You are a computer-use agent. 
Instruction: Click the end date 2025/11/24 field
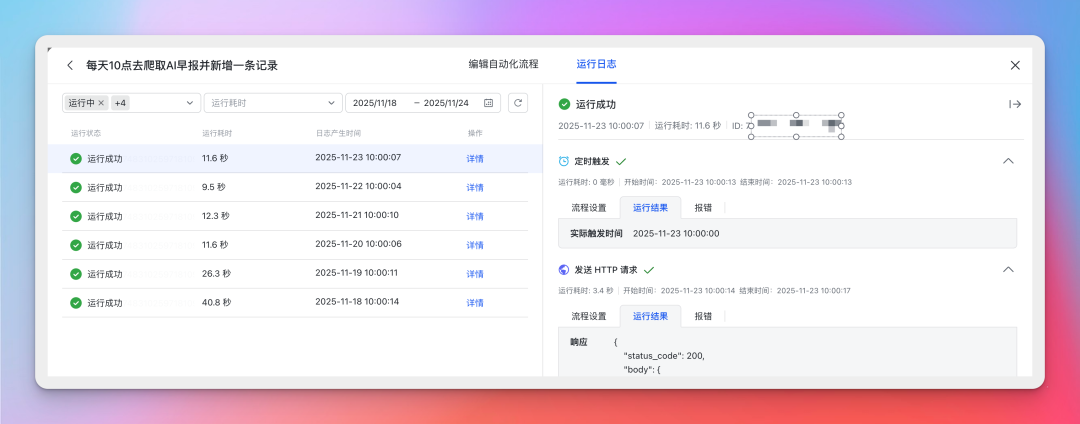coord(446,103)
